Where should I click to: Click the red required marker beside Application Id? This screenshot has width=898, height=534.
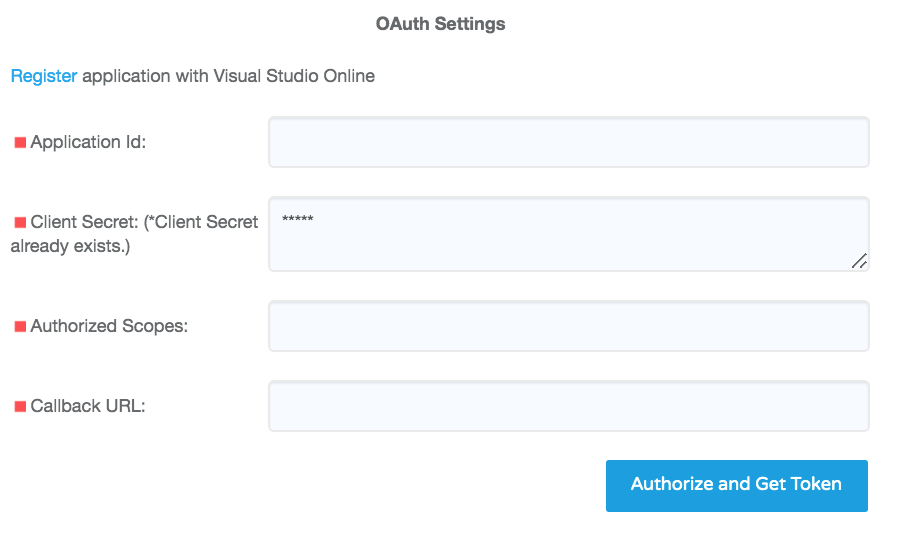coord(20,143)
